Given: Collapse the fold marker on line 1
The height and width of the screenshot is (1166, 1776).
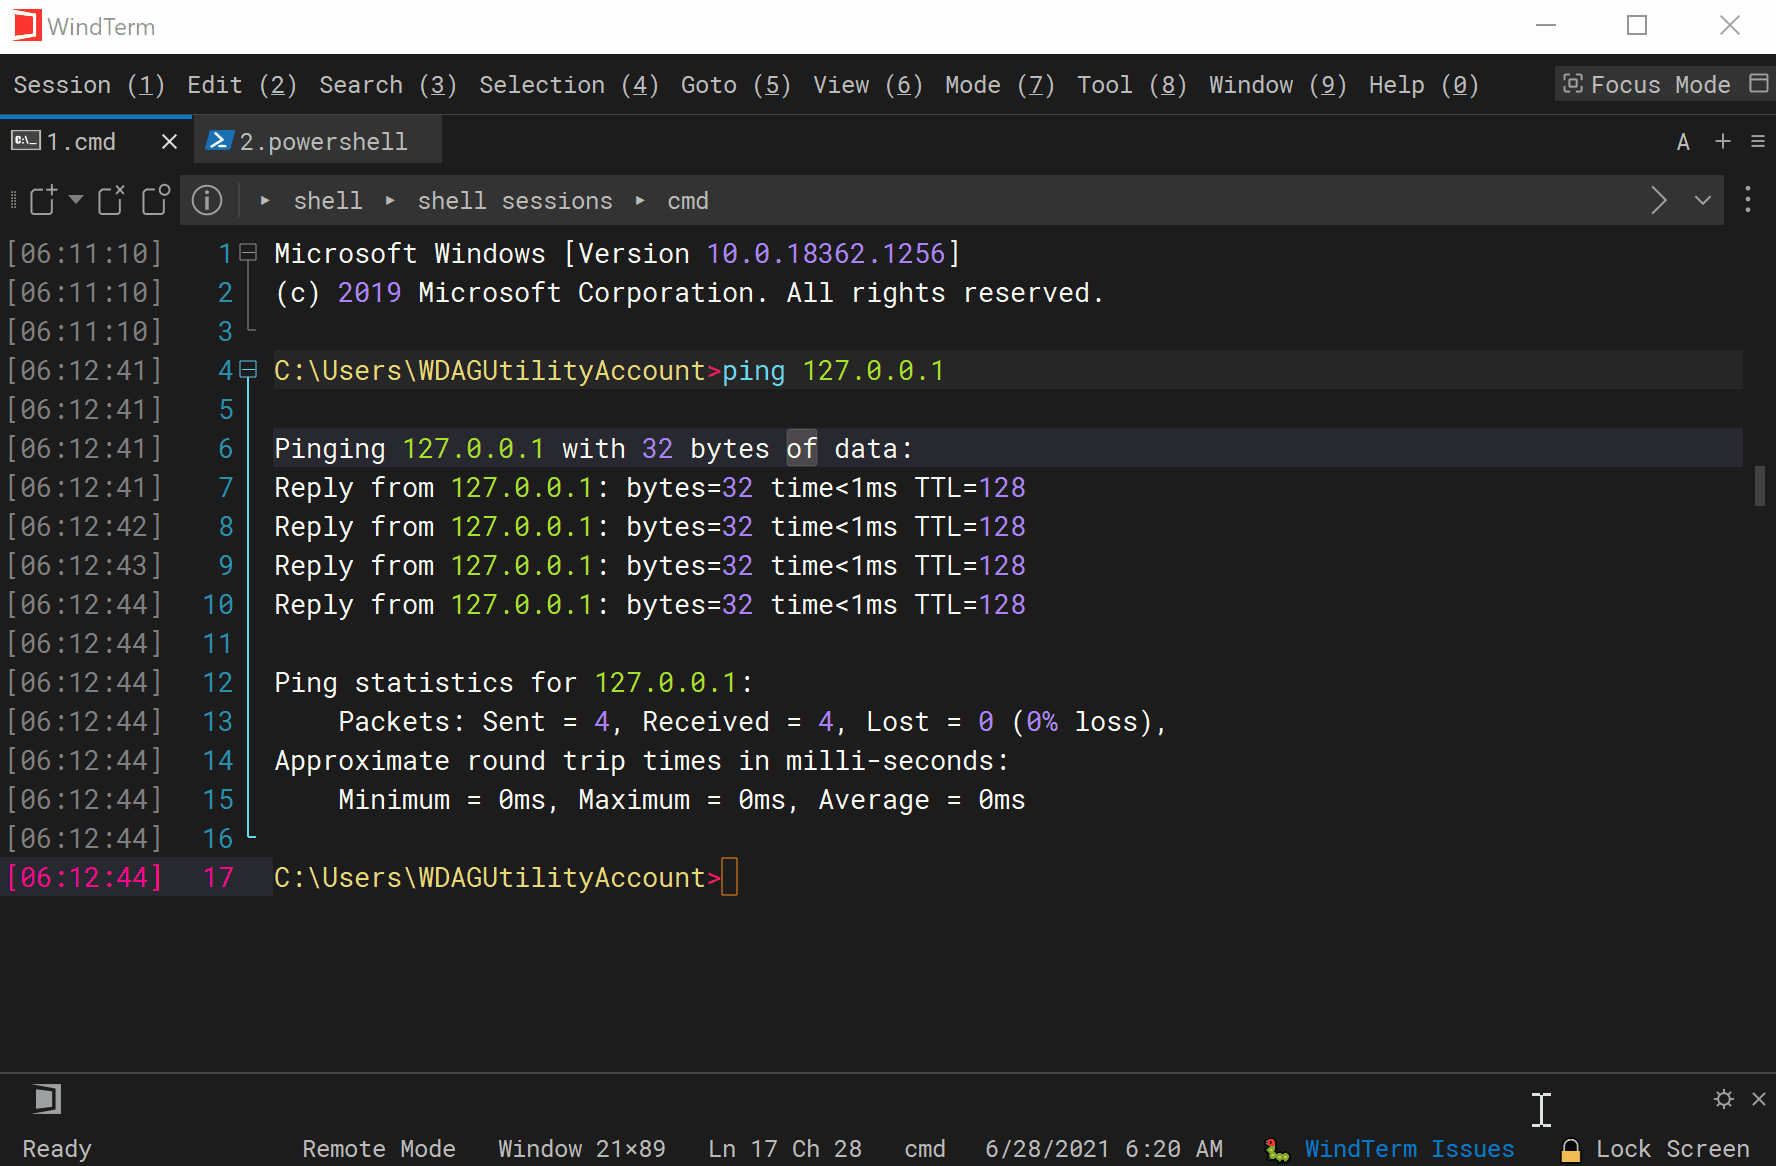Looking at the screenshot, I should click(249, 253).
